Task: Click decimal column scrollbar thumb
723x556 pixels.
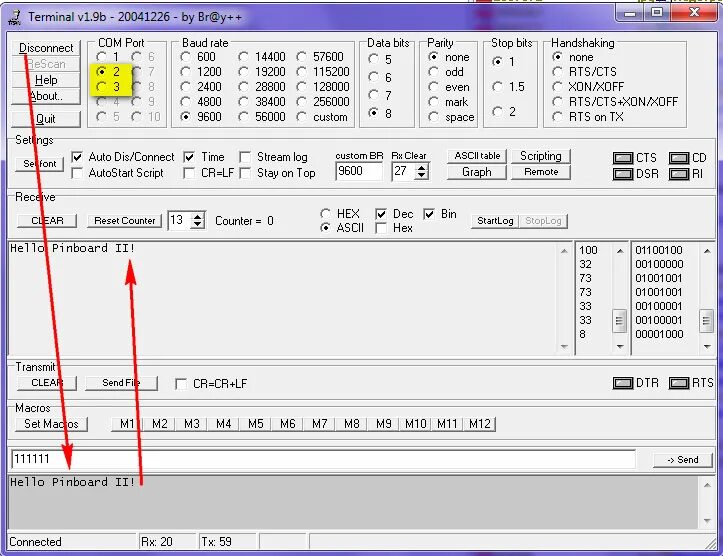Action: [x=619, y=320]
